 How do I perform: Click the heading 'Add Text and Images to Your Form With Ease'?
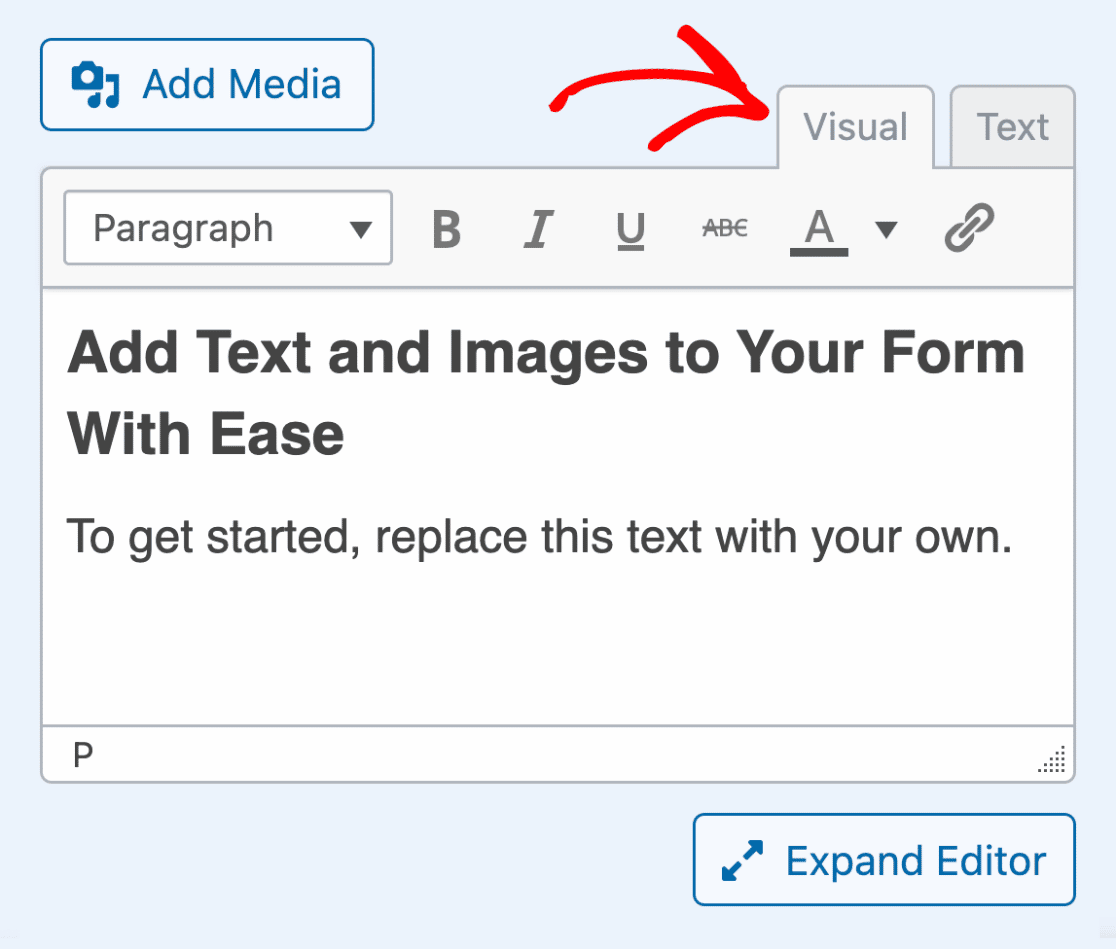point(546,392)
